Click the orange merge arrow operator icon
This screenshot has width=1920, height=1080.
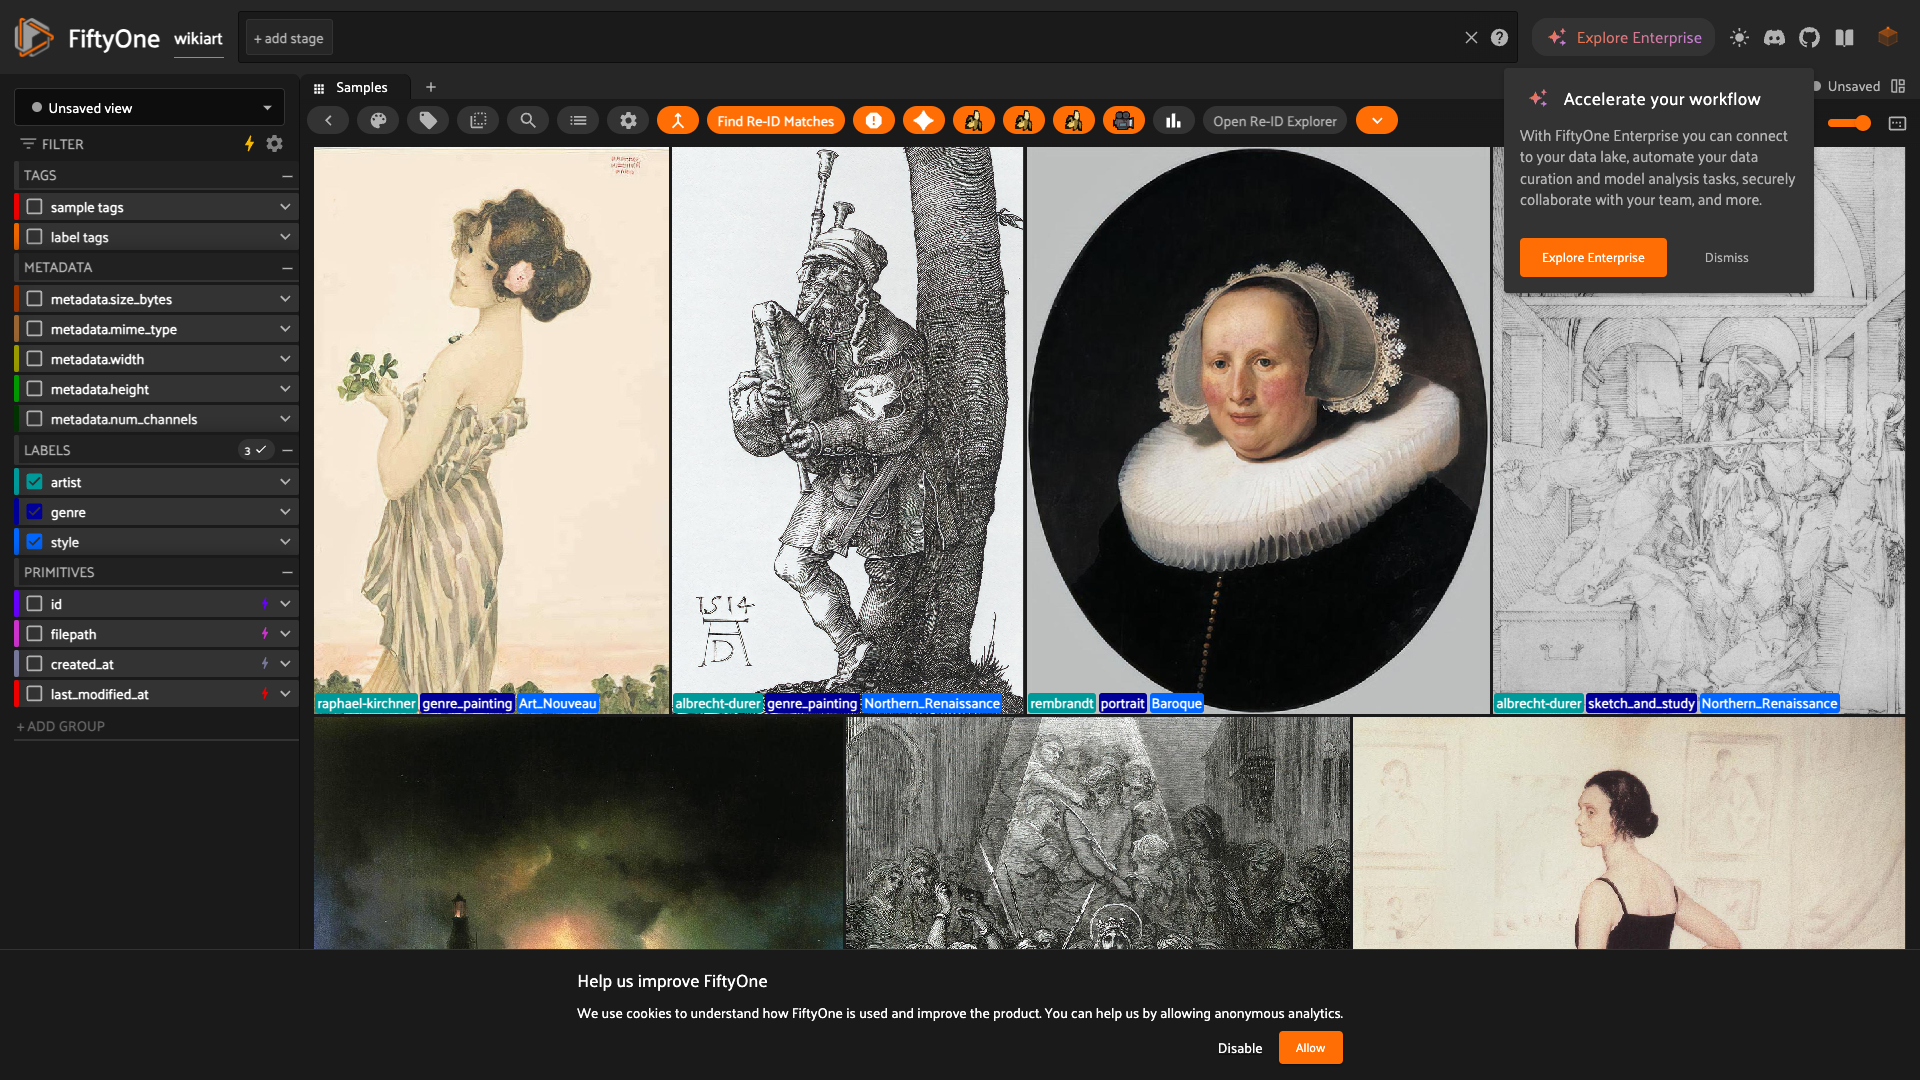(x=678, y=121)
